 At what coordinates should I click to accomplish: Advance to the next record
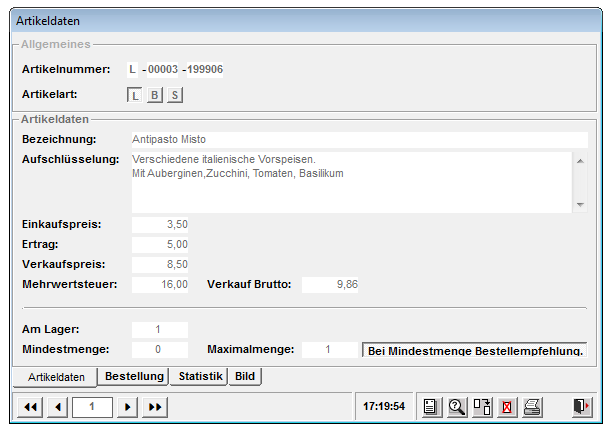click(x=127, y=407)
